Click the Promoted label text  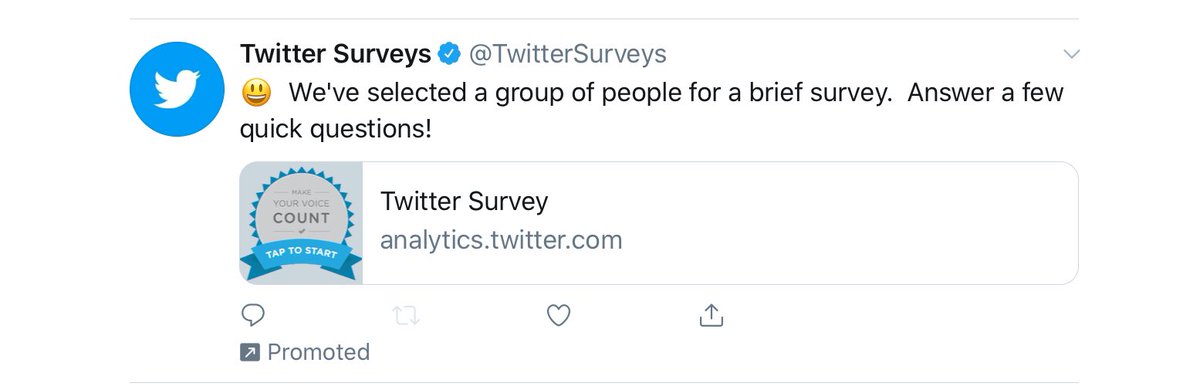[x=318, y=352]
